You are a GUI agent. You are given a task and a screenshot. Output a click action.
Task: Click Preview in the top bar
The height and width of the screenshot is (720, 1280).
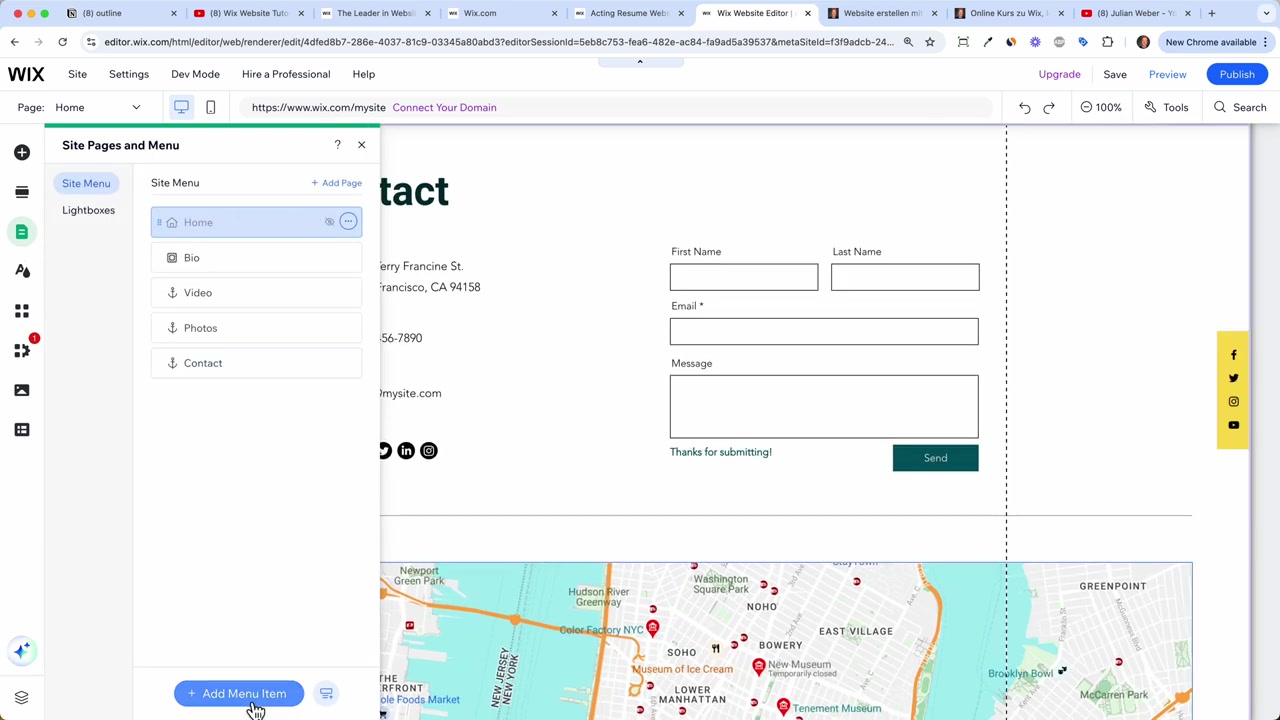[1167, 74]
